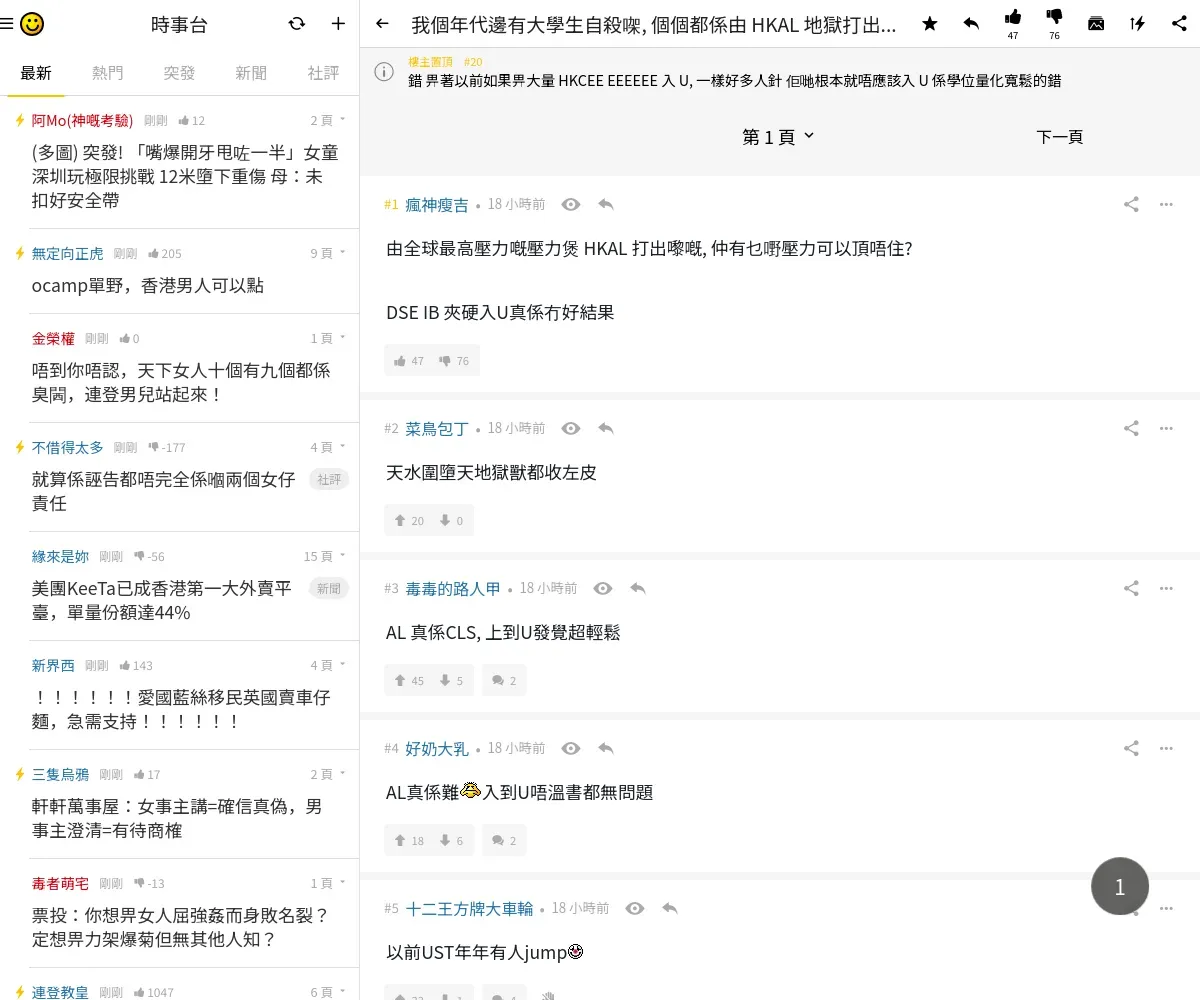Expand the 15 頁 dropdown on 緣來是妳 thread
This screenshot has width=1200, height=1000.
325,556
